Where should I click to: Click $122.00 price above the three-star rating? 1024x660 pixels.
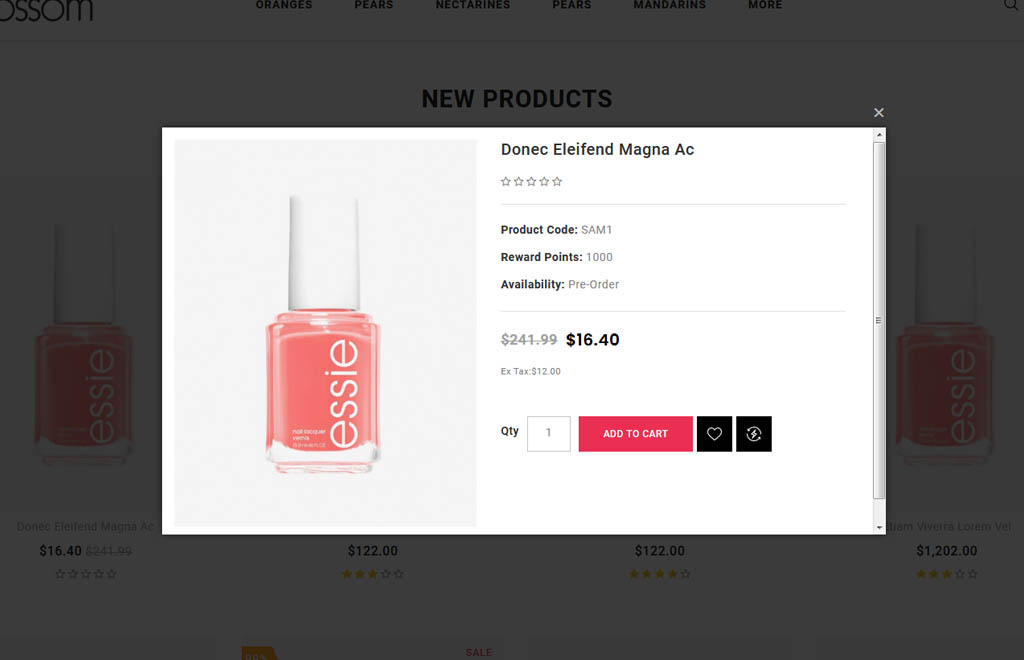[372, 551]
